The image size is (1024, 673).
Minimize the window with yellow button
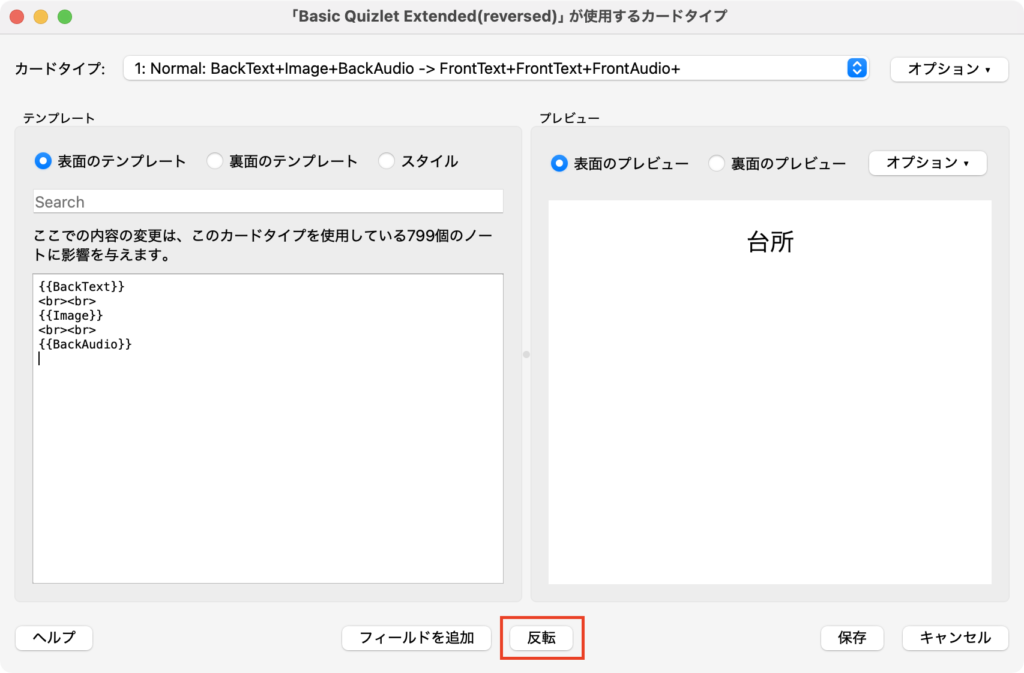tap(41, 17)
